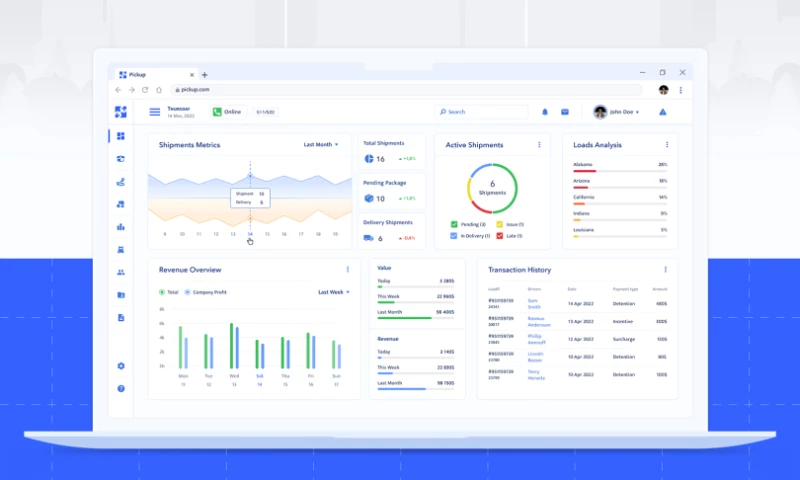
Task: Toggle the Pending checkbox in Active Shipments
Action: tap(454, 224)
